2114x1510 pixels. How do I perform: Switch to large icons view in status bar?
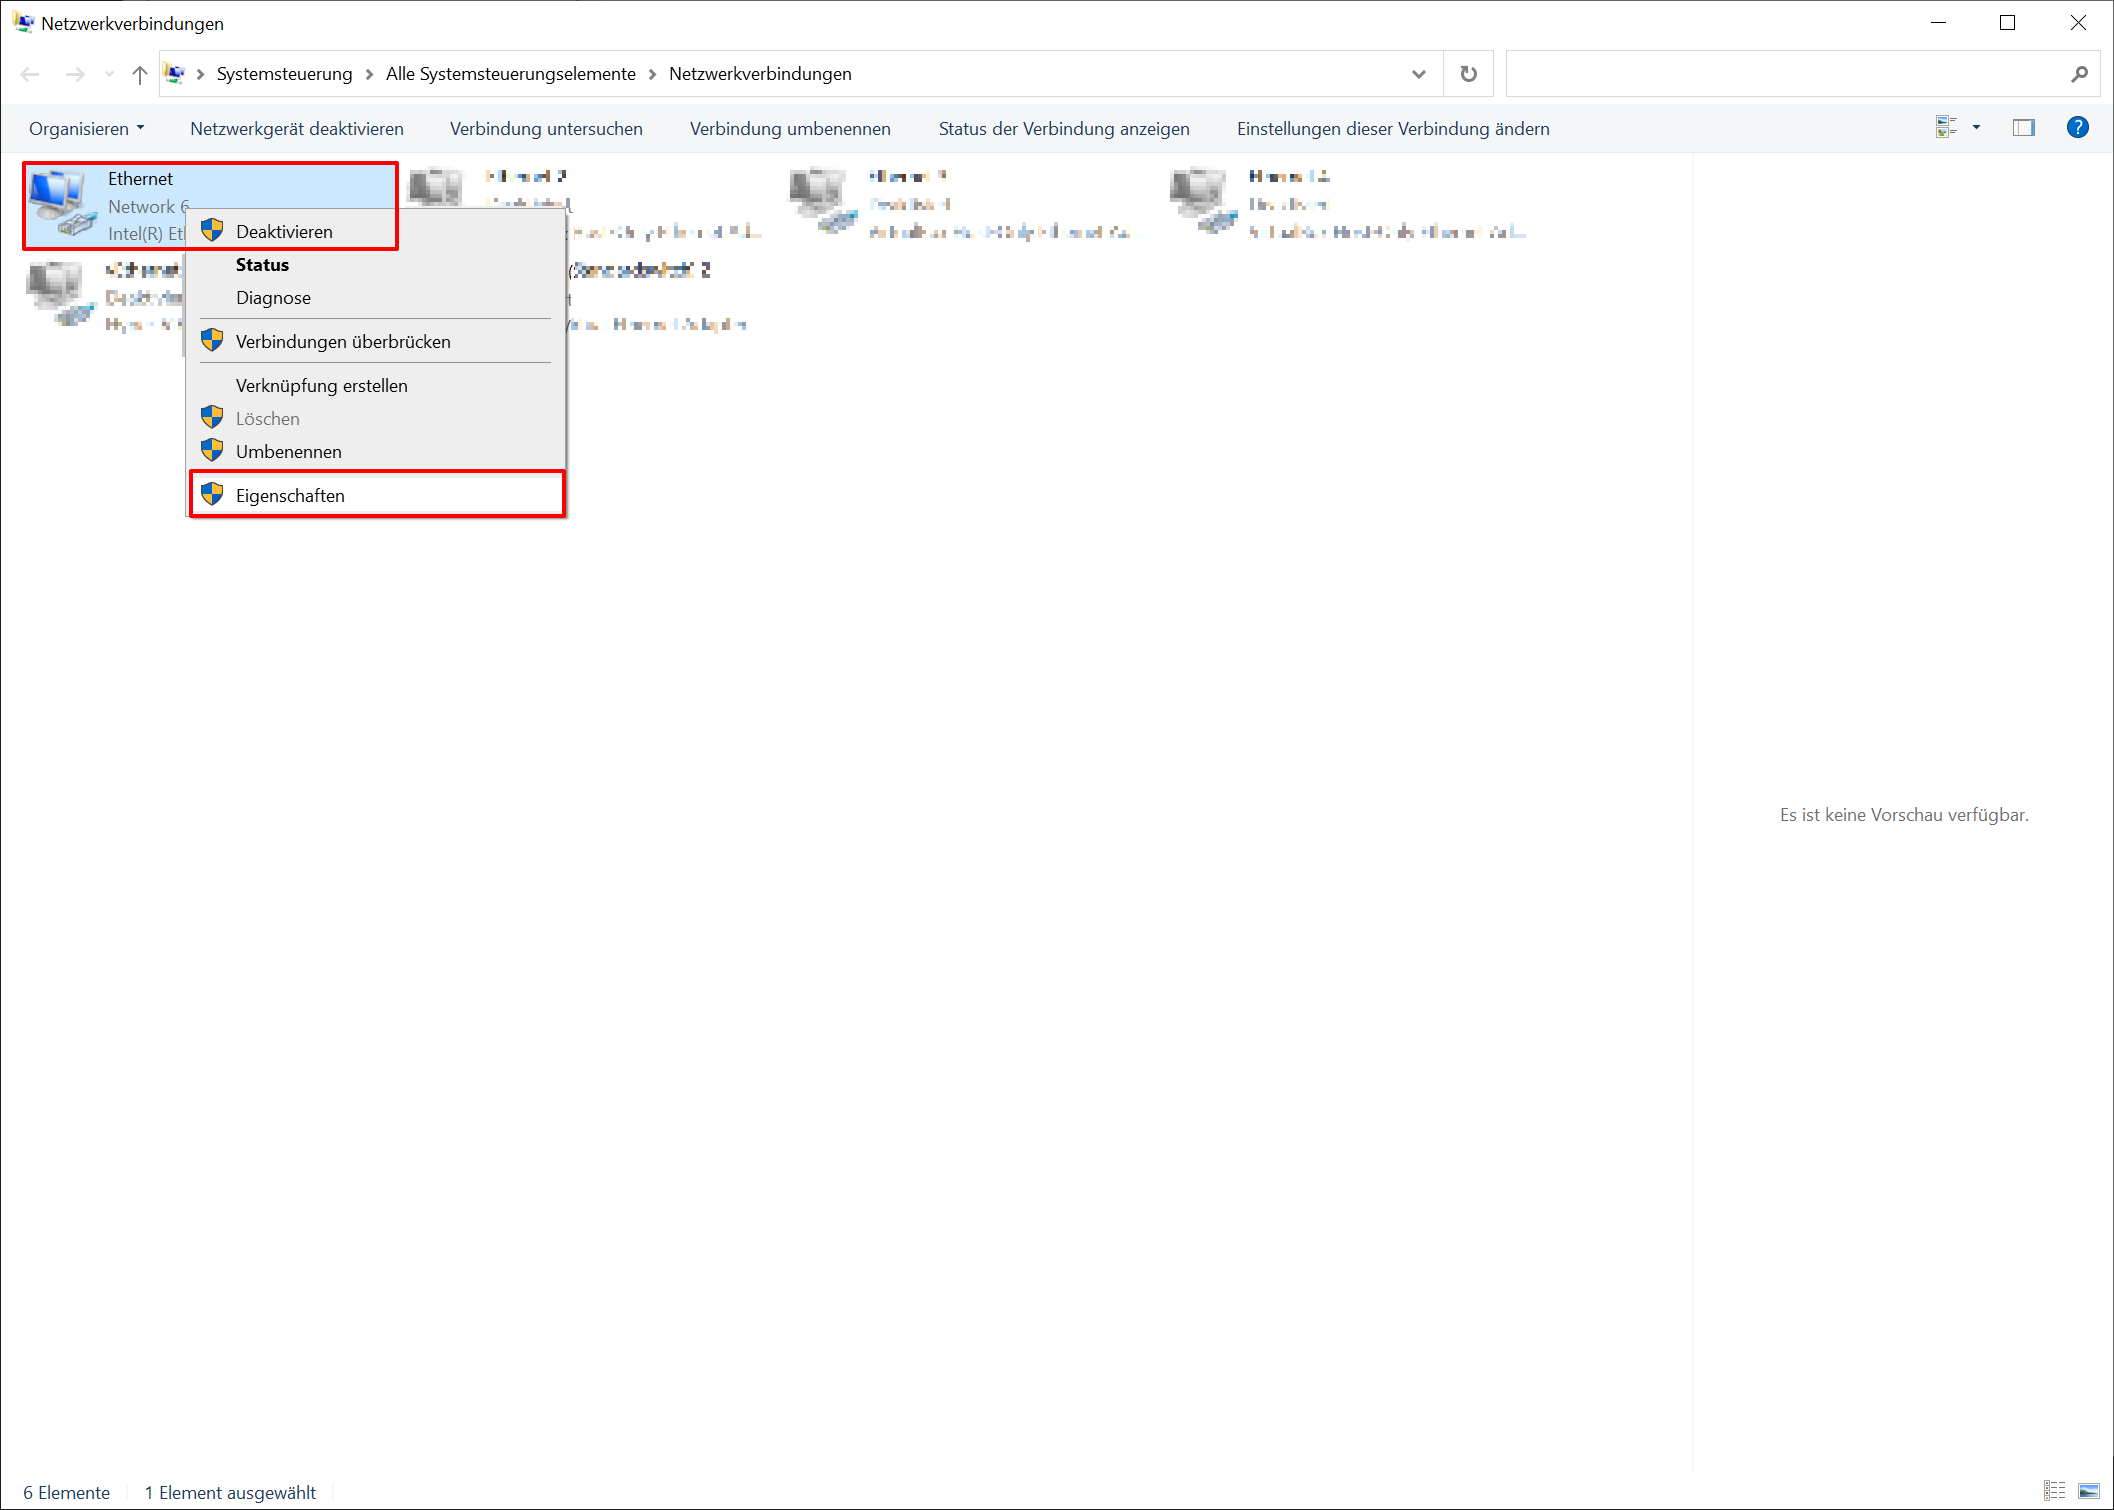[2088, 1491]
